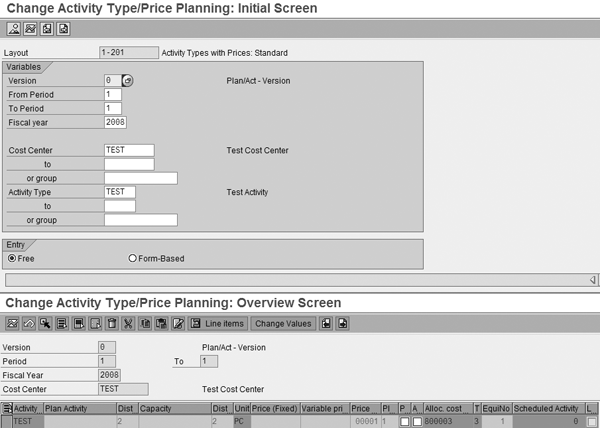The image size is (600, 428).
Task: Click period screen icon in Overview toolbar
Action: (12, 324)
